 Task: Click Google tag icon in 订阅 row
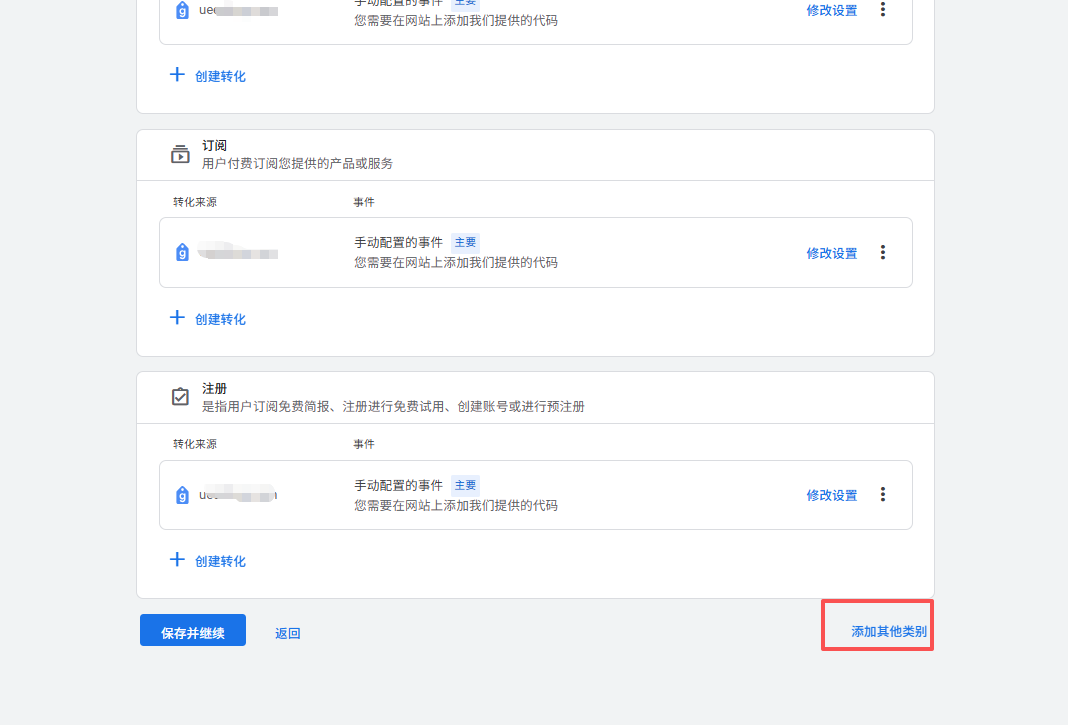(182, 252)
